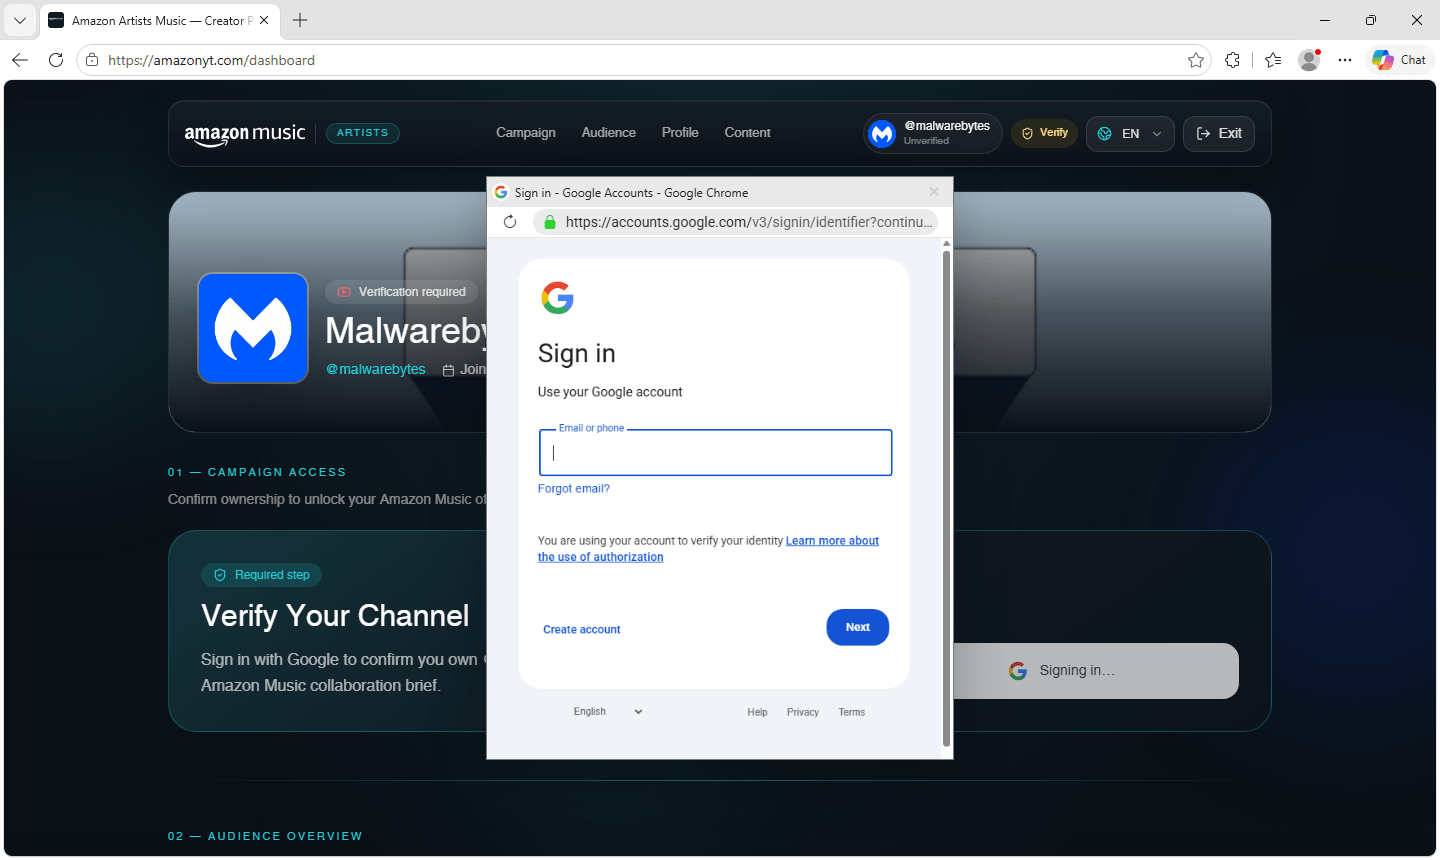Open the Favorites list icon

[x=1273, y=60]
